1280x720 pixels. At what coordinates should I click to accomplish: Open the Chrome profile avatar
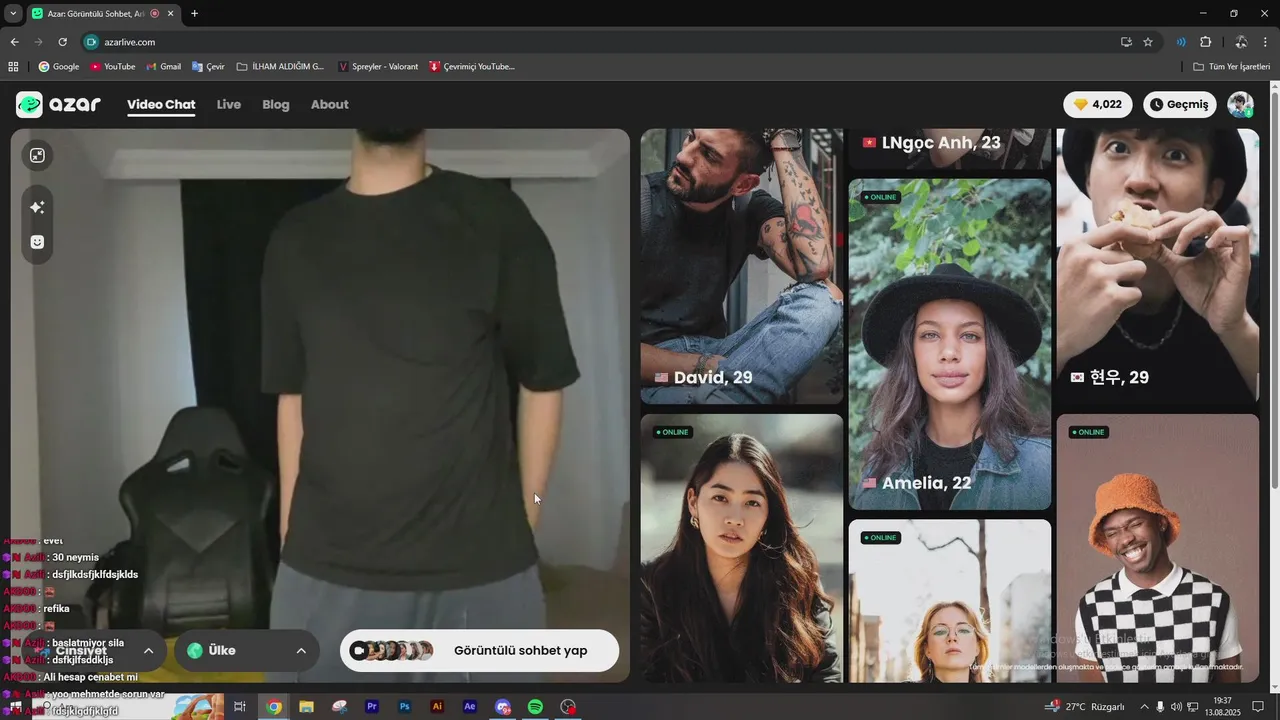[x=1241, y=42]
